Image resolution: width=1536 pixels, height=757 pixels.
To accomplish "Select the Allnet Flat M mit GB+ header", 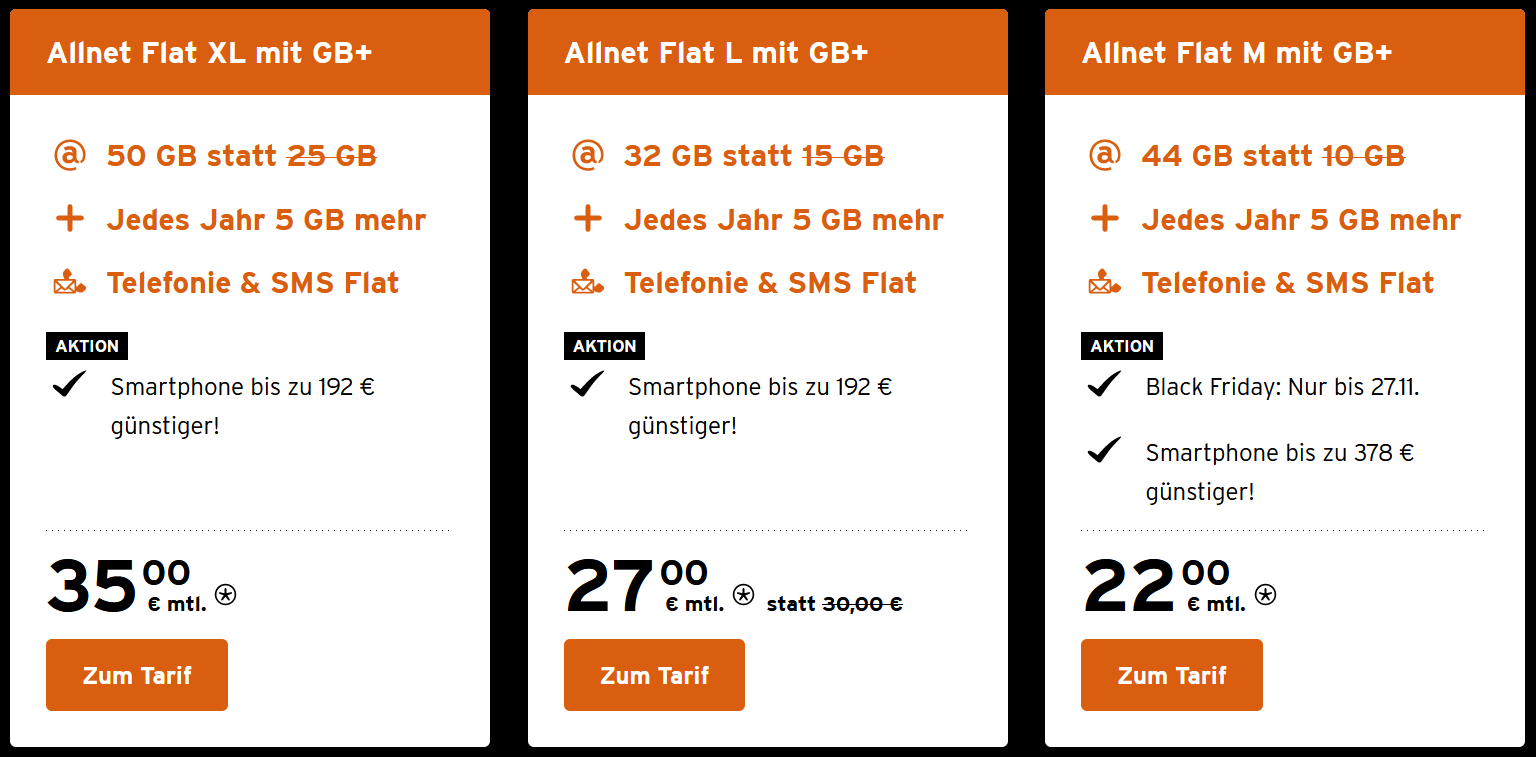I will [x=1236, y=53].
